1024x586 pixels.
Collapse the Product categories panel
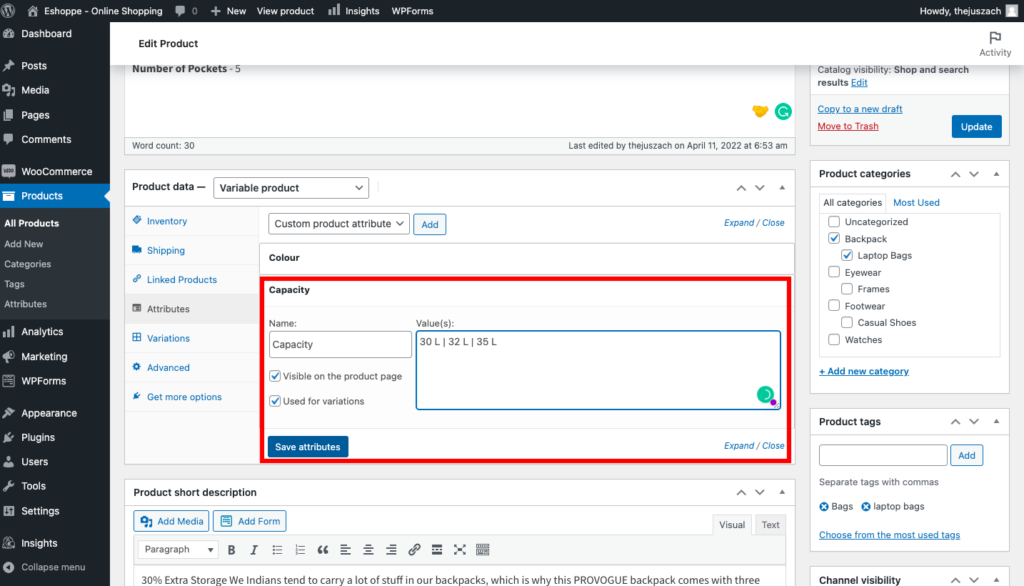(x=996, y=174)
